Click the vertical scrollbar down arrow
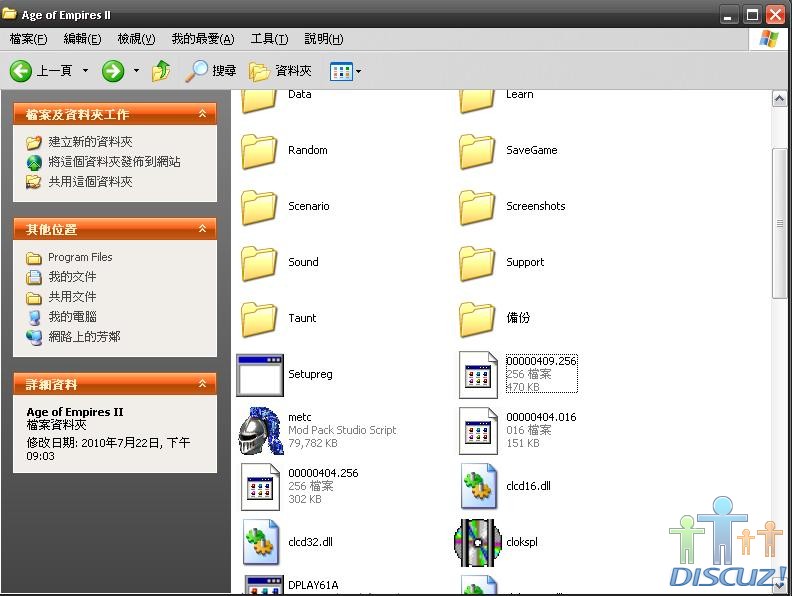The height and width of the screenshot is (596, 792). [x=781, y=585]
